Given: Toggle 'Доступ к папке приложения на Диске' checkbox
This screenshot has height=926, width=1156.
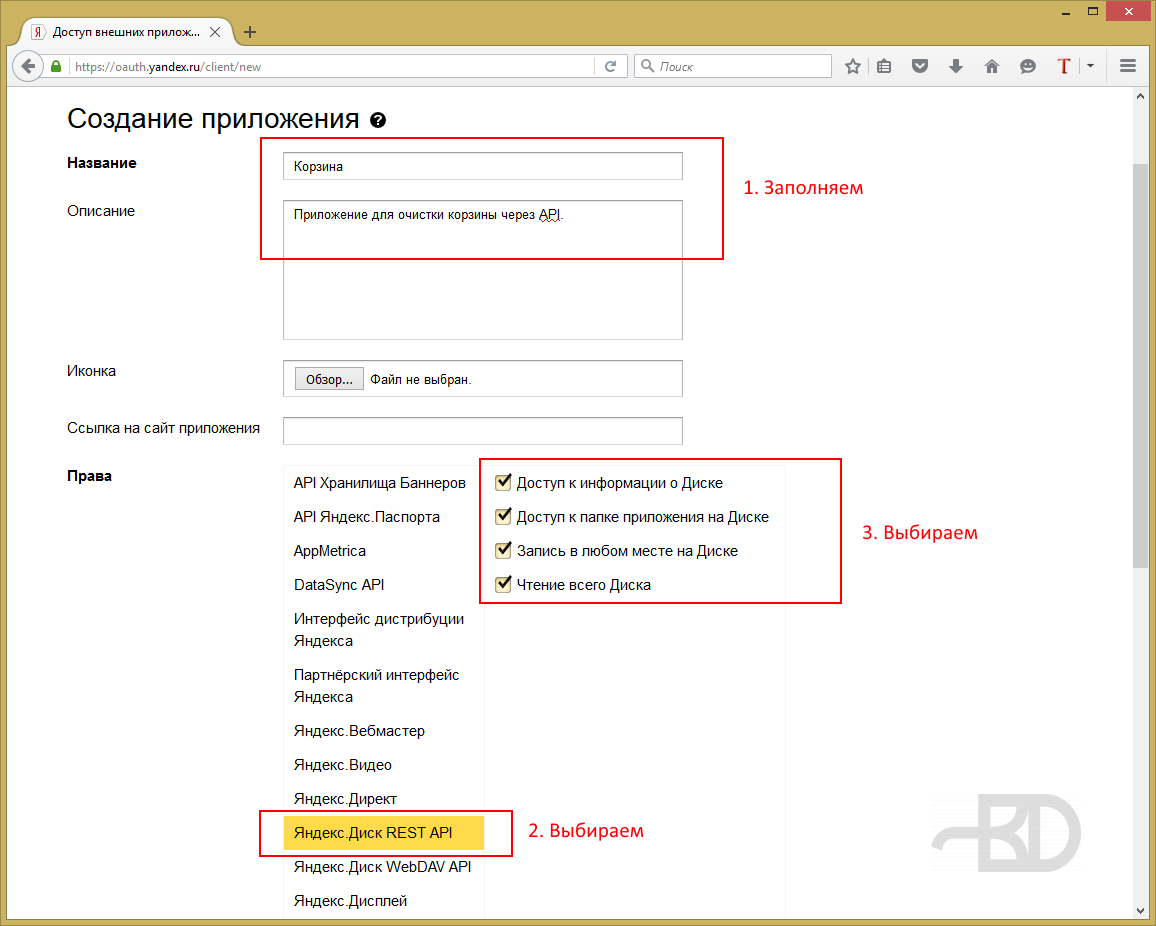Looking at the screenshot, I should click(504, 516).
